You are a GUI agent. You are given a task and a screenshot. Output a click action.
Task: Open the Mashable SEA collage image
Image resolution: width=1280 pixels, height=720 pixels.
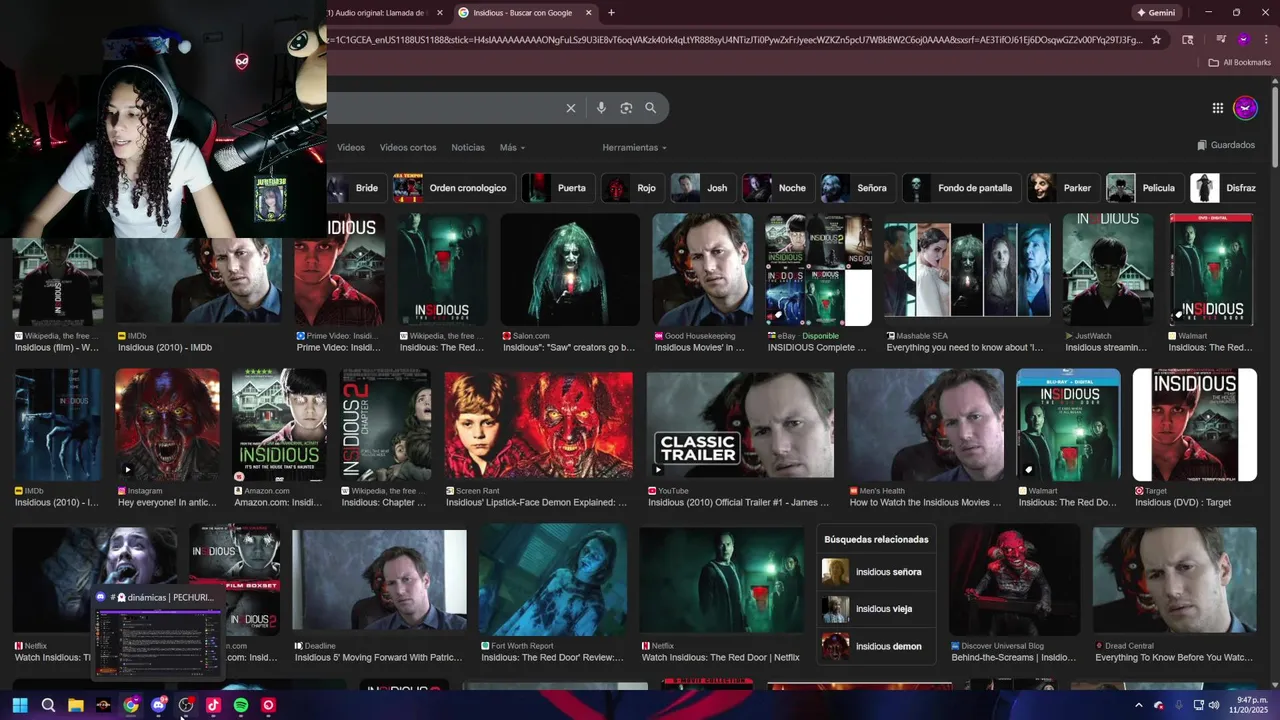(x=967, y=269)
